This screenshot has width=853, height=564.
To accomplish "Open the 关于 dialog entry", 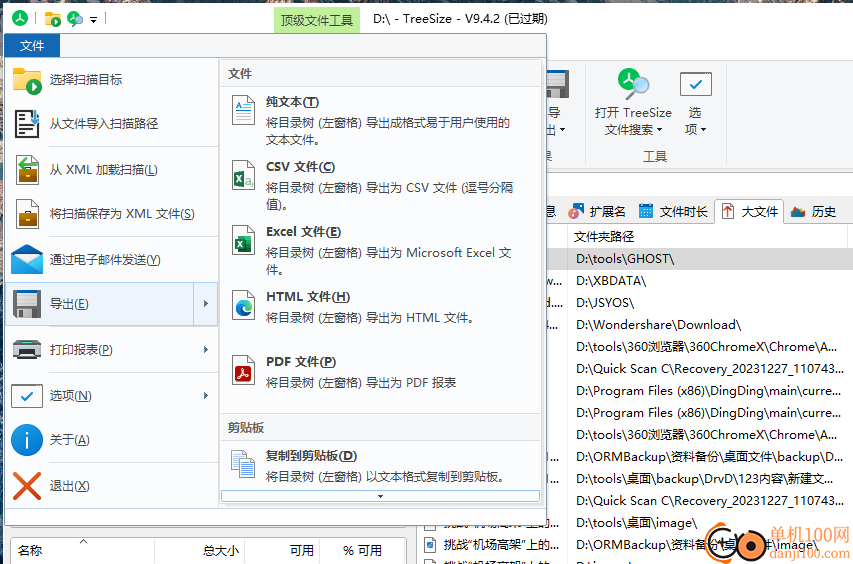I will click(112, 439).
